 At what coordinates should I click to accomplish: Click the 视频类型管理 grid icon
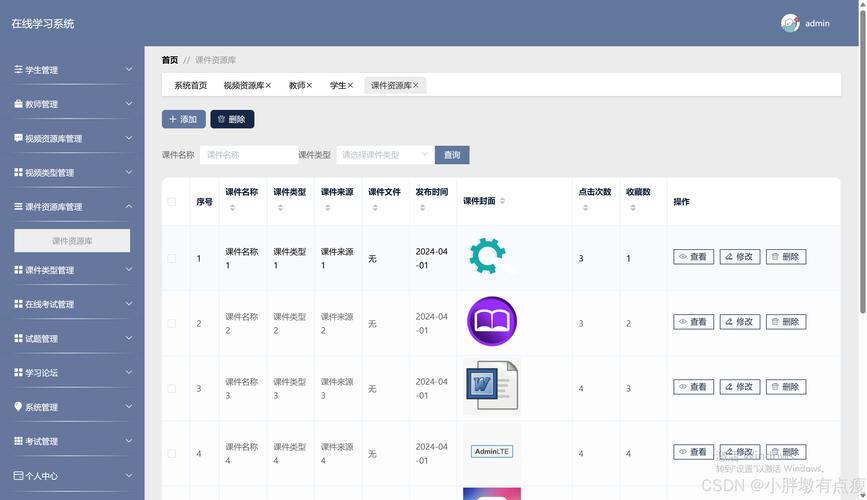click(x=18, y=173)
